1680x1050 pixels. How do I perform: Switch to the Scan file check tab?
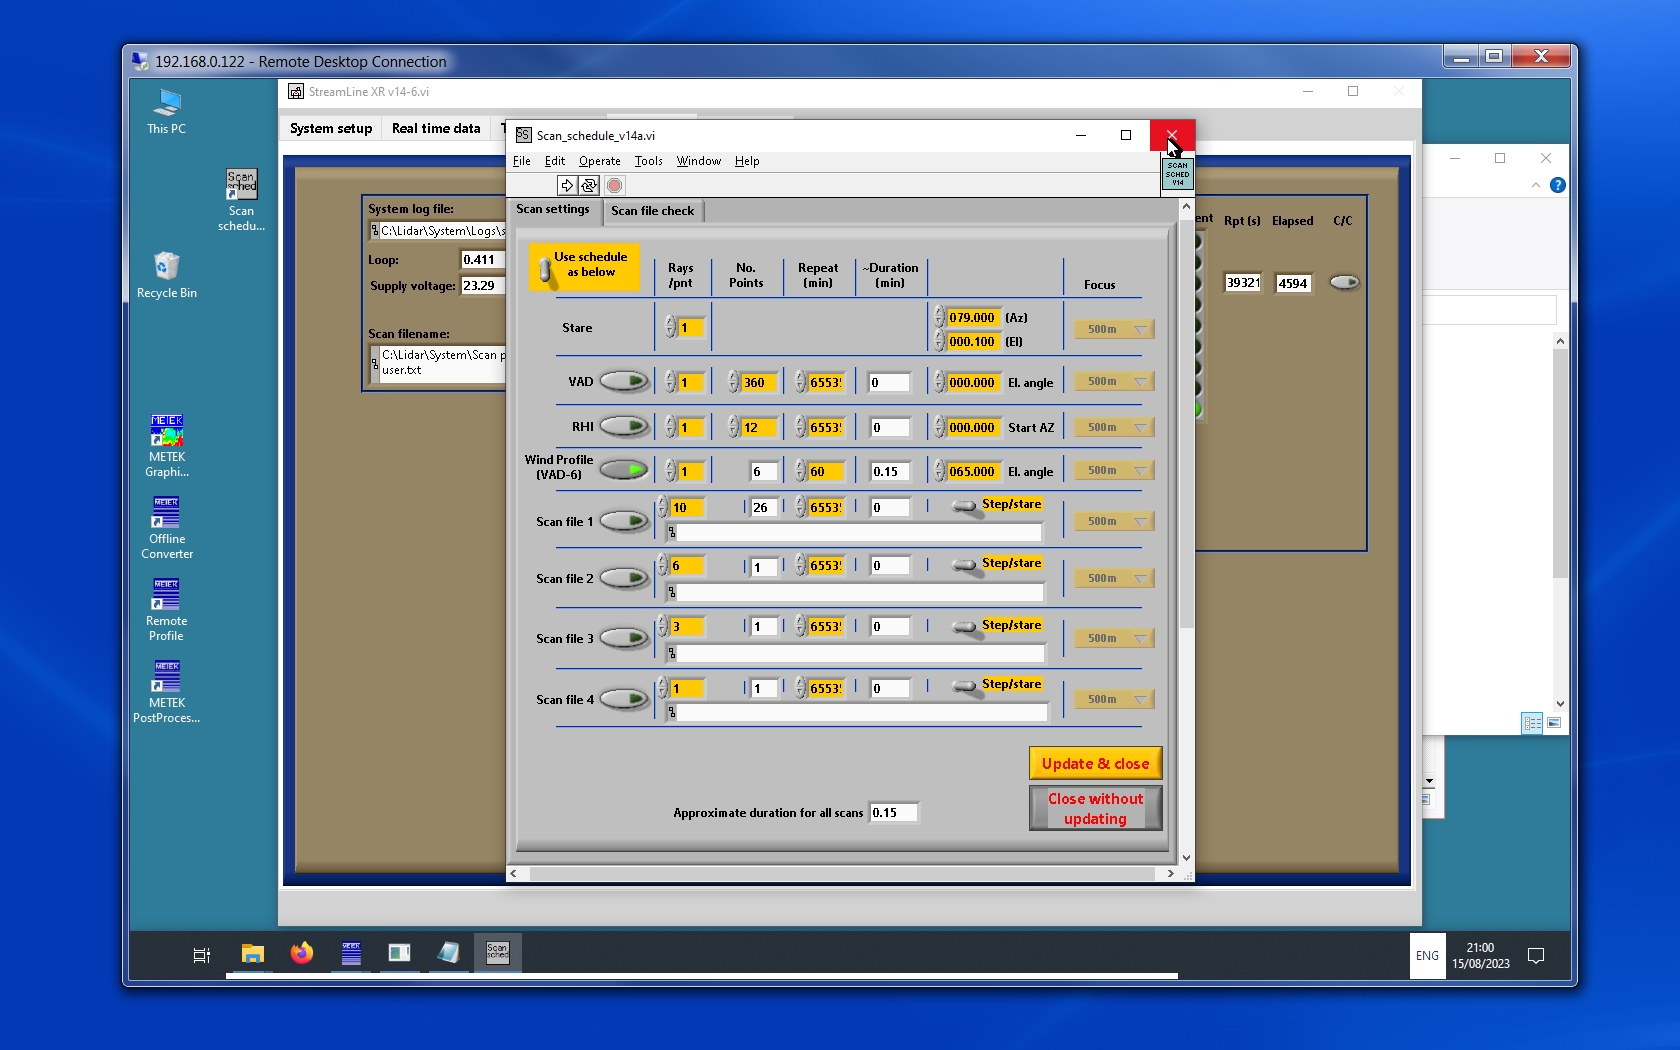652,211
